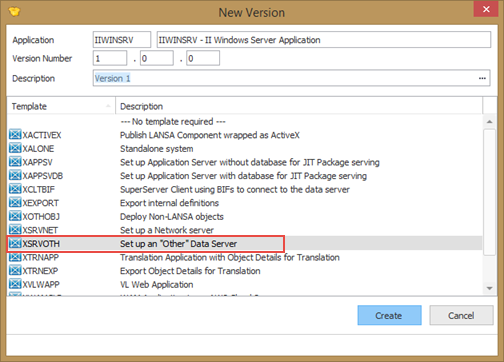Click the Create button
This screenshot has width=504, height=362.
point(389,315)
